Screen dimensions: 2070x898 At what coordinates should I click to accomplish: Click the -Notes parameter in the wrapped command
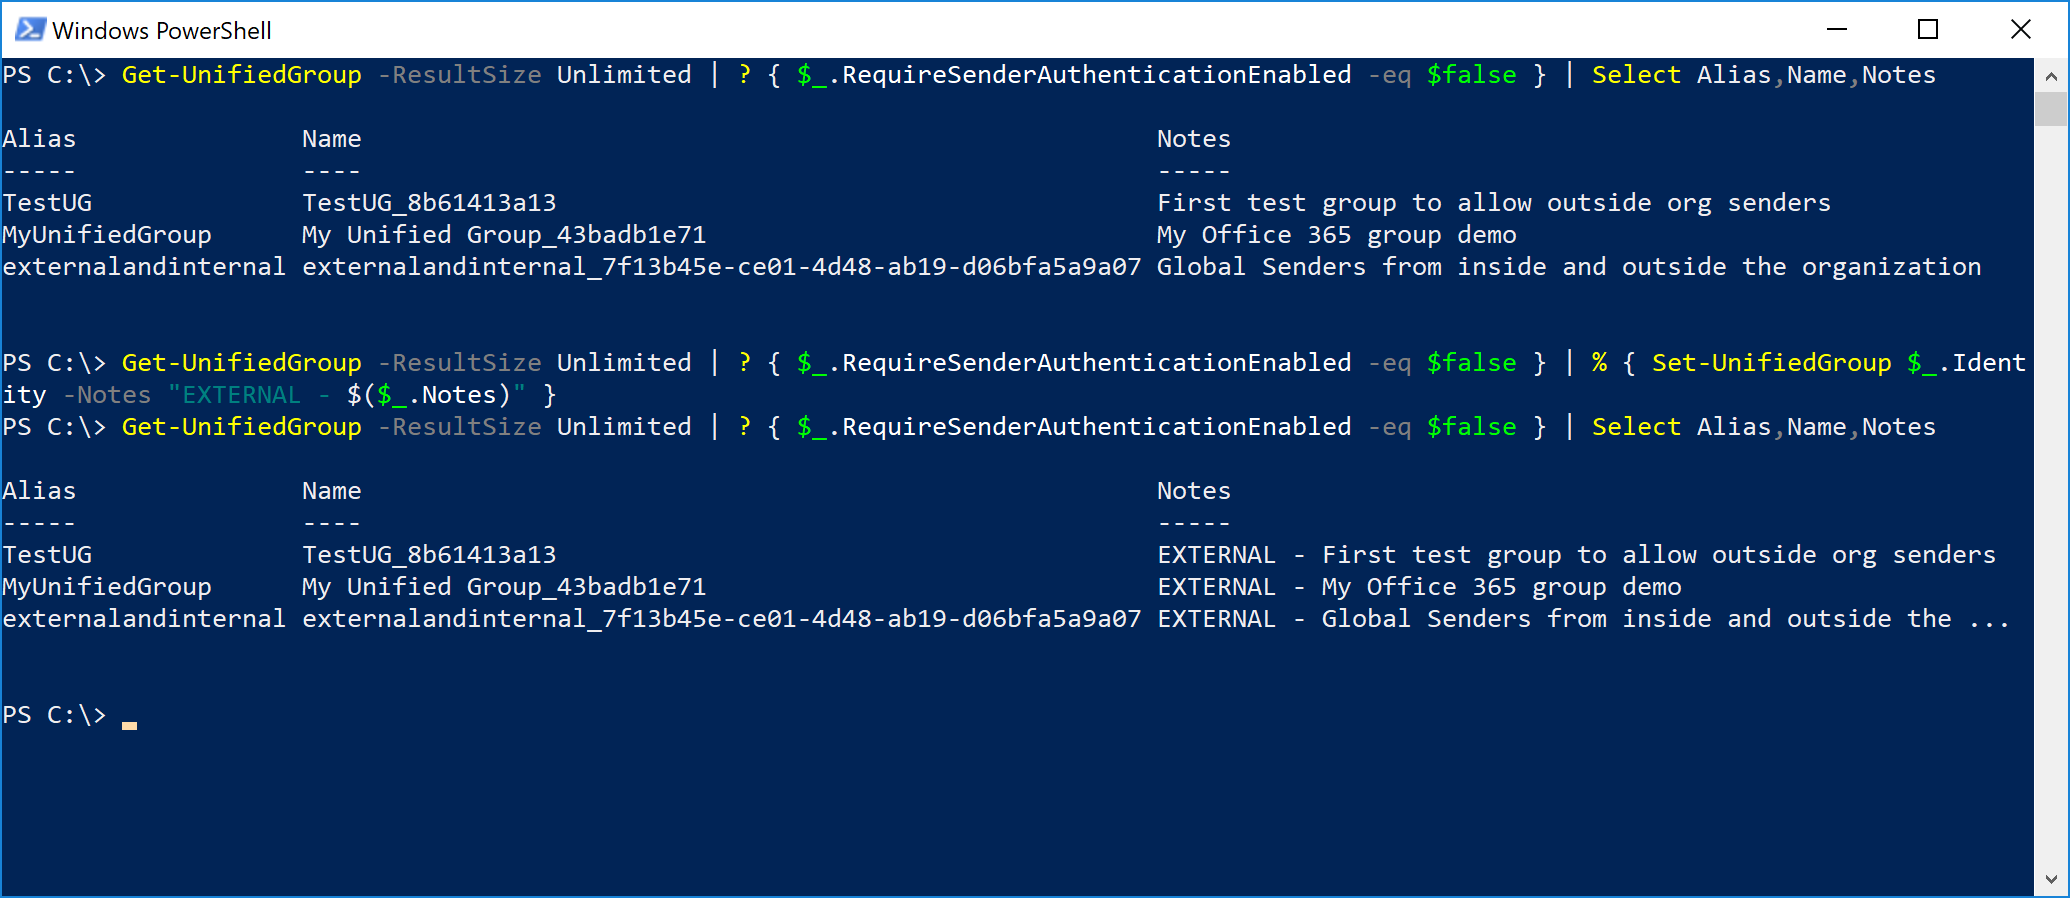[107, 395]
